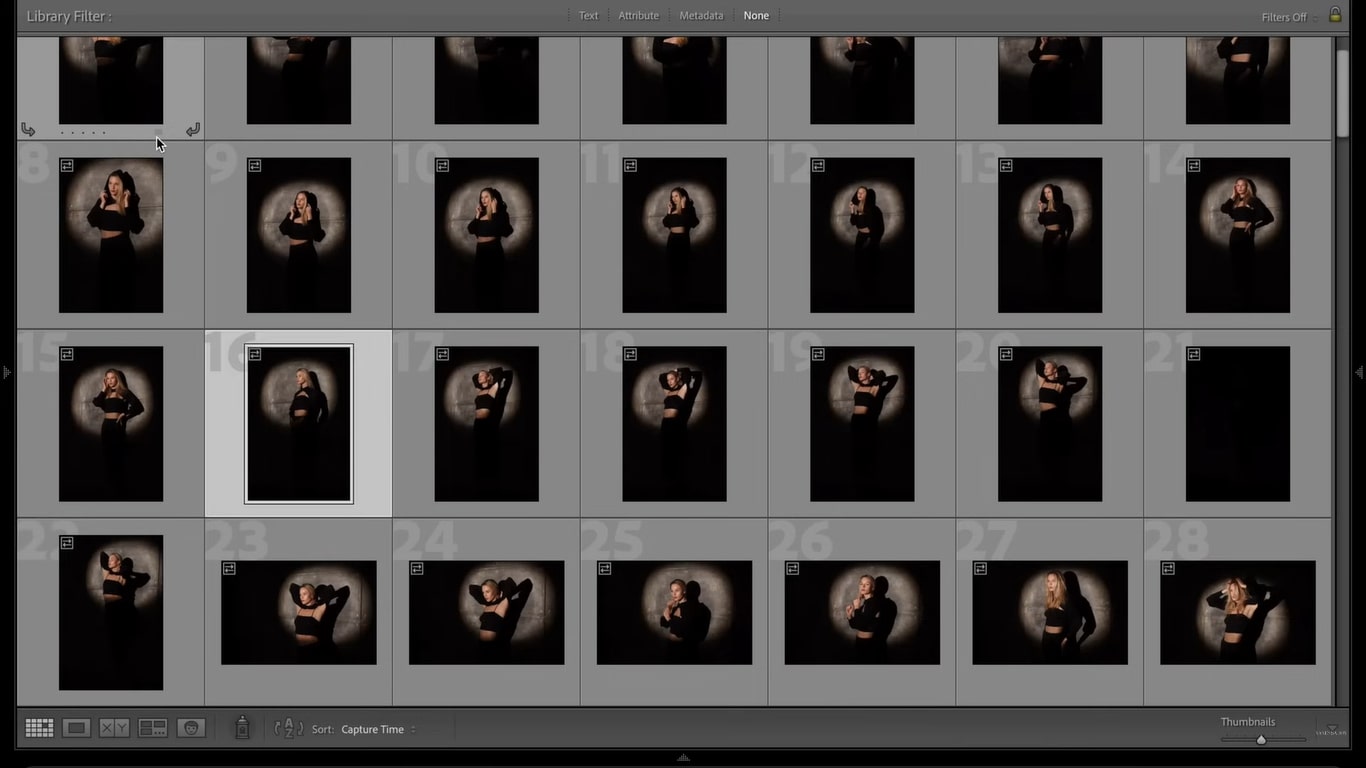Image resolution: width=1366 pixels, height=768 pixels.
Task: Open Compare view with XY icon
Action: pyautogui.click(x=114, y=728)
